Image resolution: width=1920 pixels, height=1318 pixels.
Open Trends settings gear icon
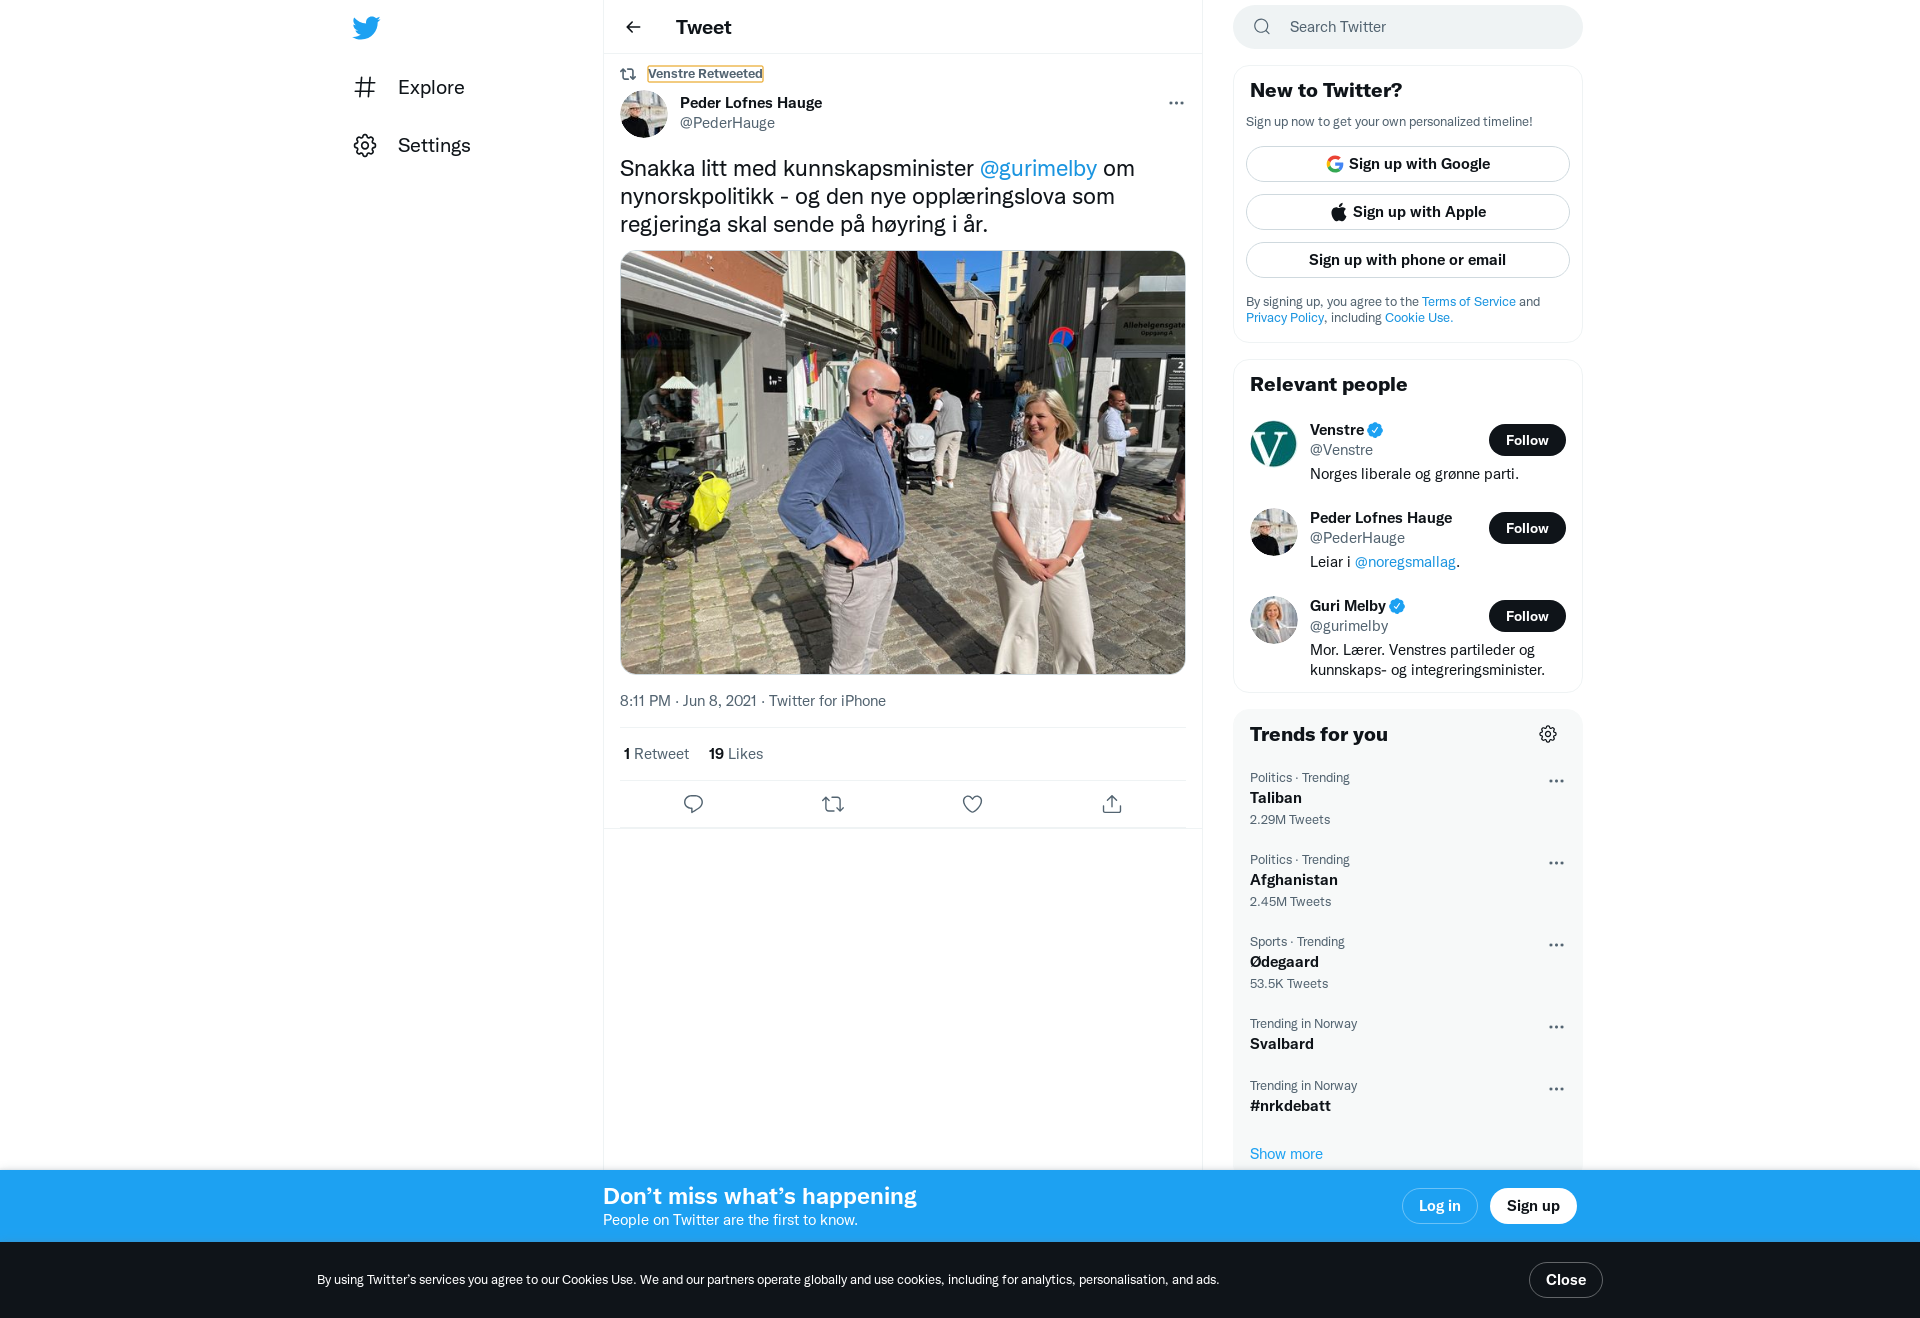coord(1548,734)
